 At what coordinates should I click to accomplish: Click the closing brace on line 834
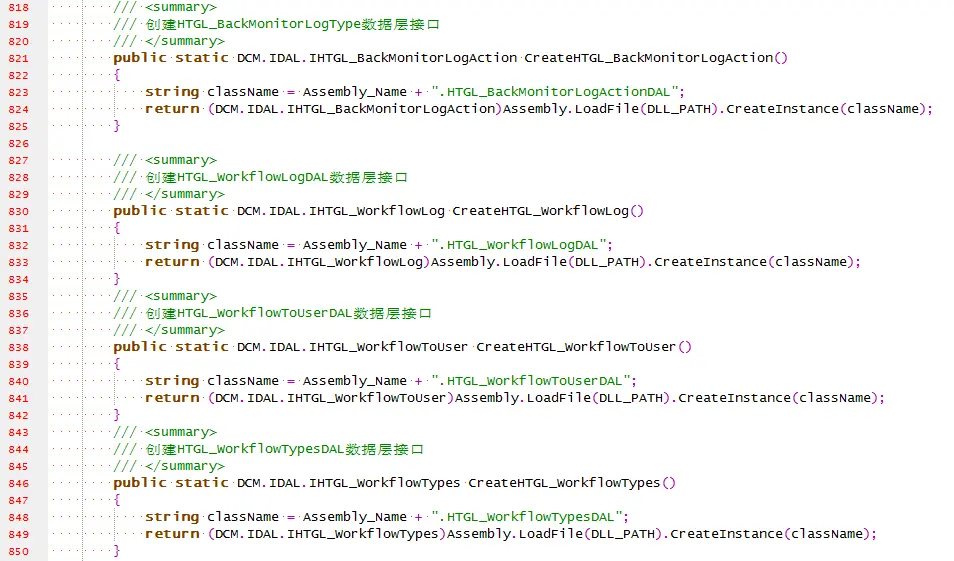coord(117,279)
